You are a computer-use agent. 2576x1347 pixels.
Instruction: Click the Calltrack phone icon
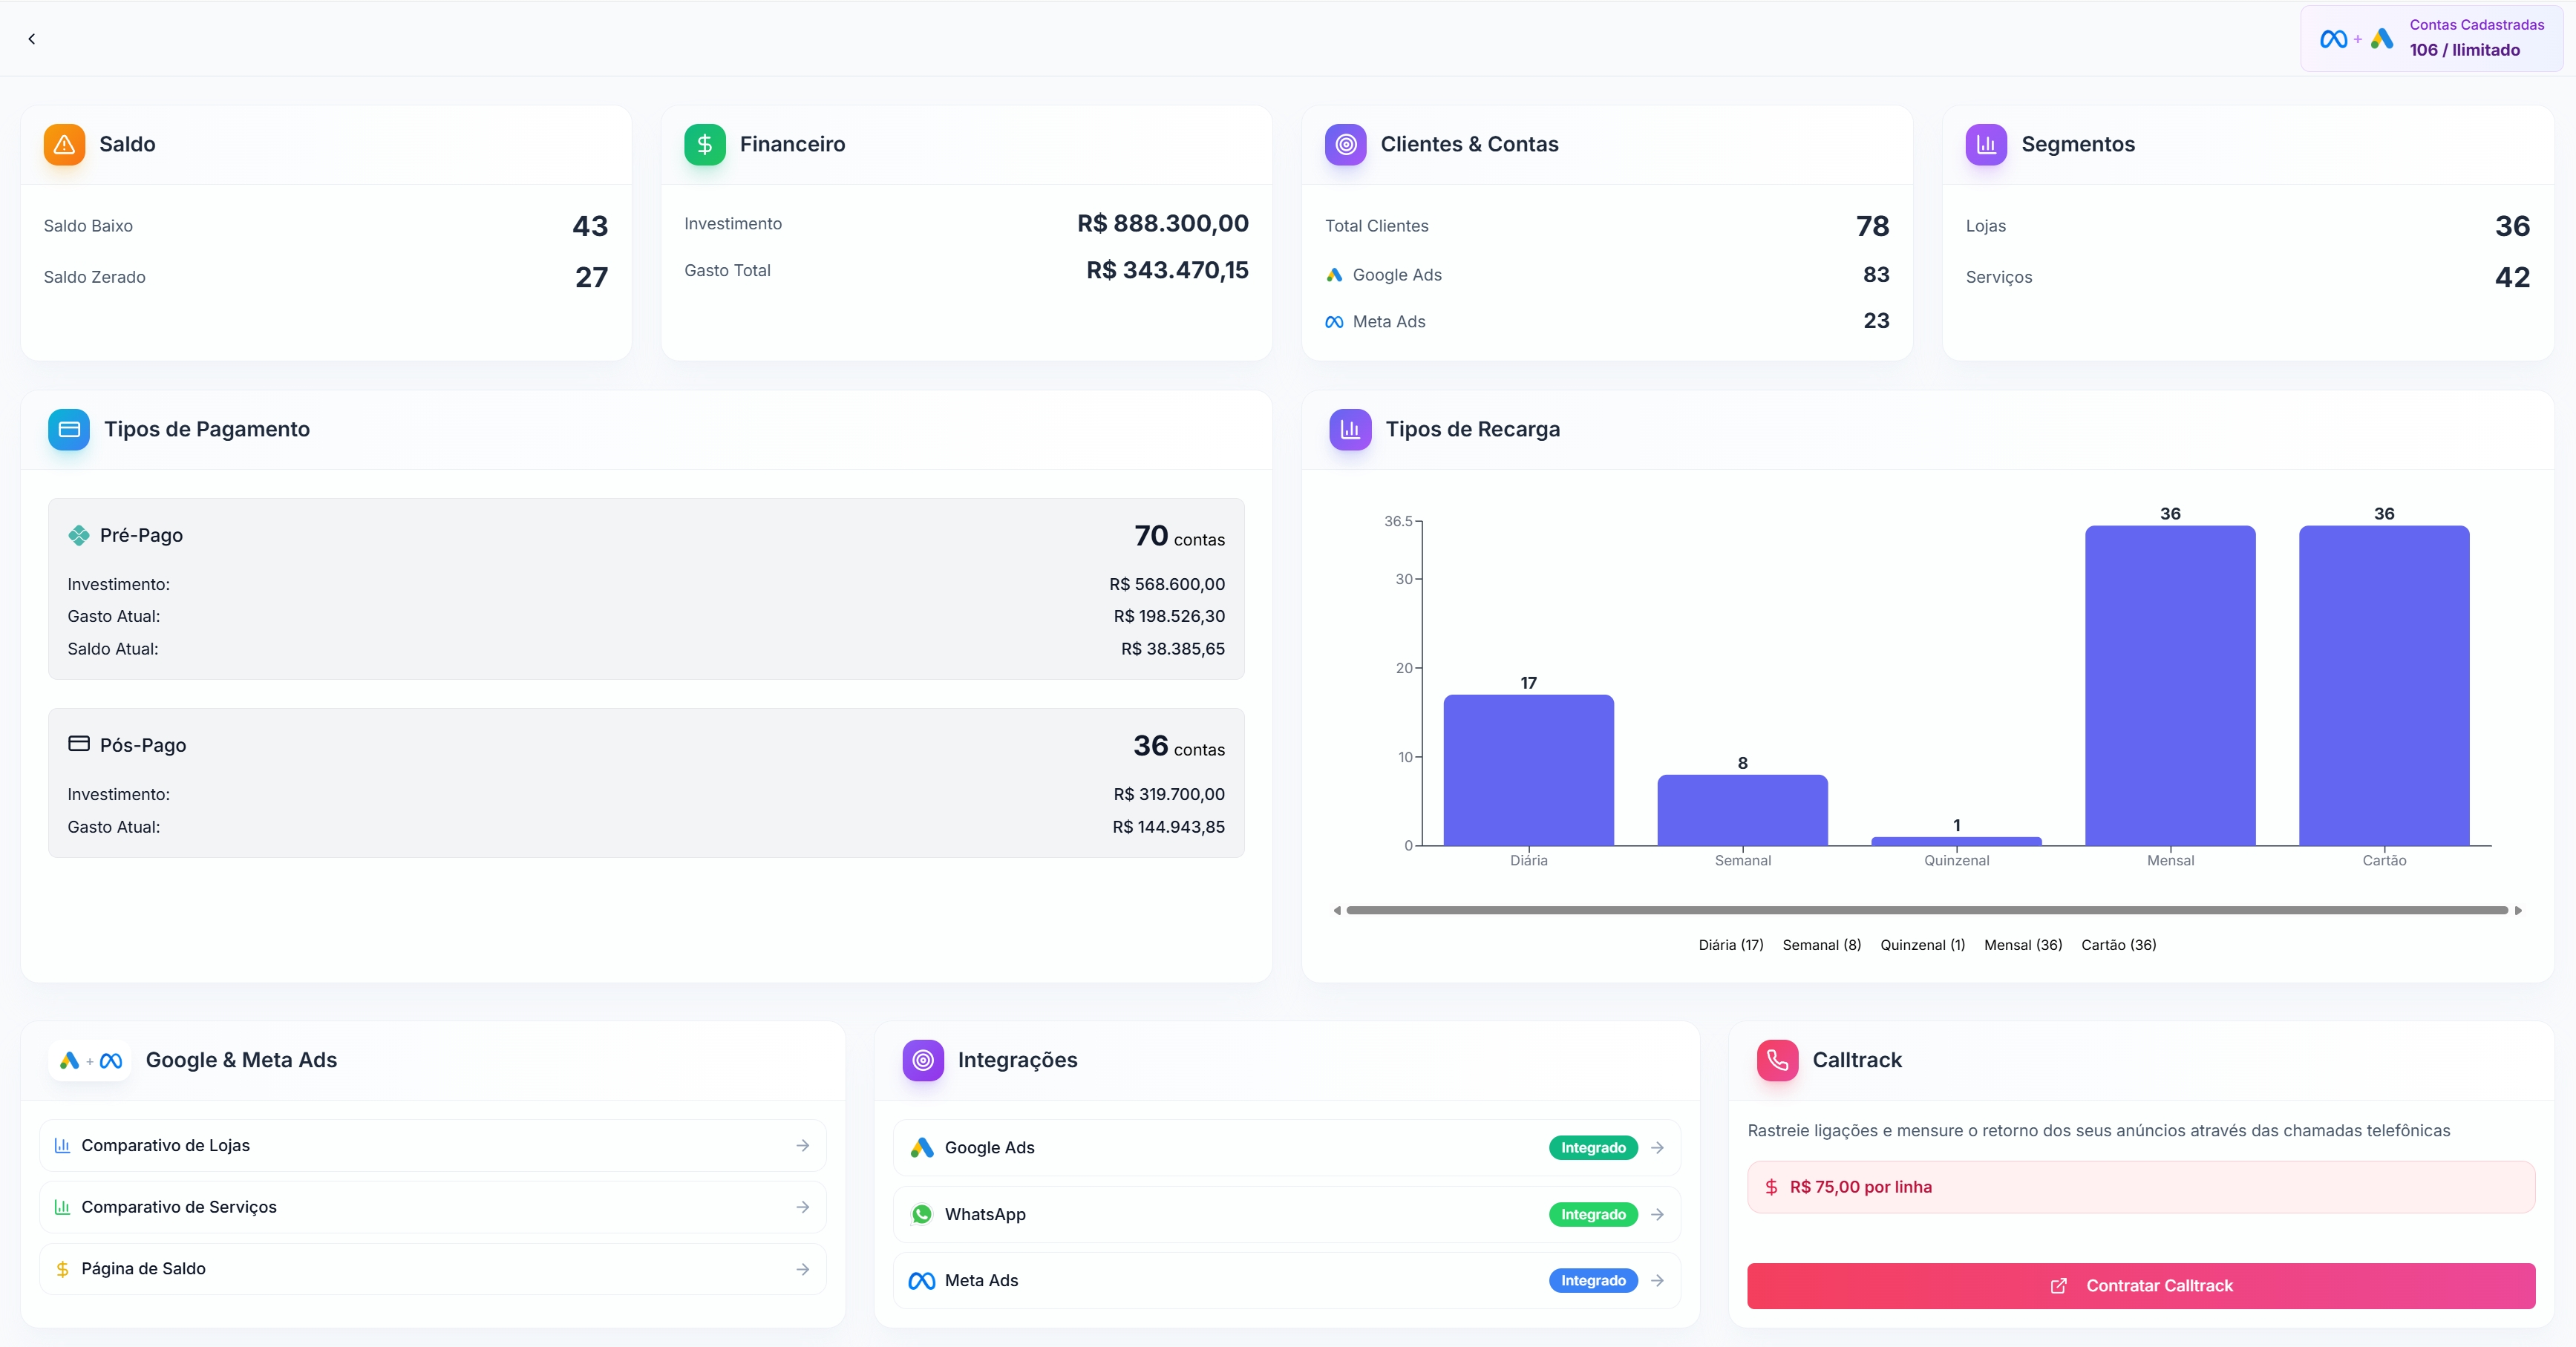pyautogui.click(x=1776, y=1060)
